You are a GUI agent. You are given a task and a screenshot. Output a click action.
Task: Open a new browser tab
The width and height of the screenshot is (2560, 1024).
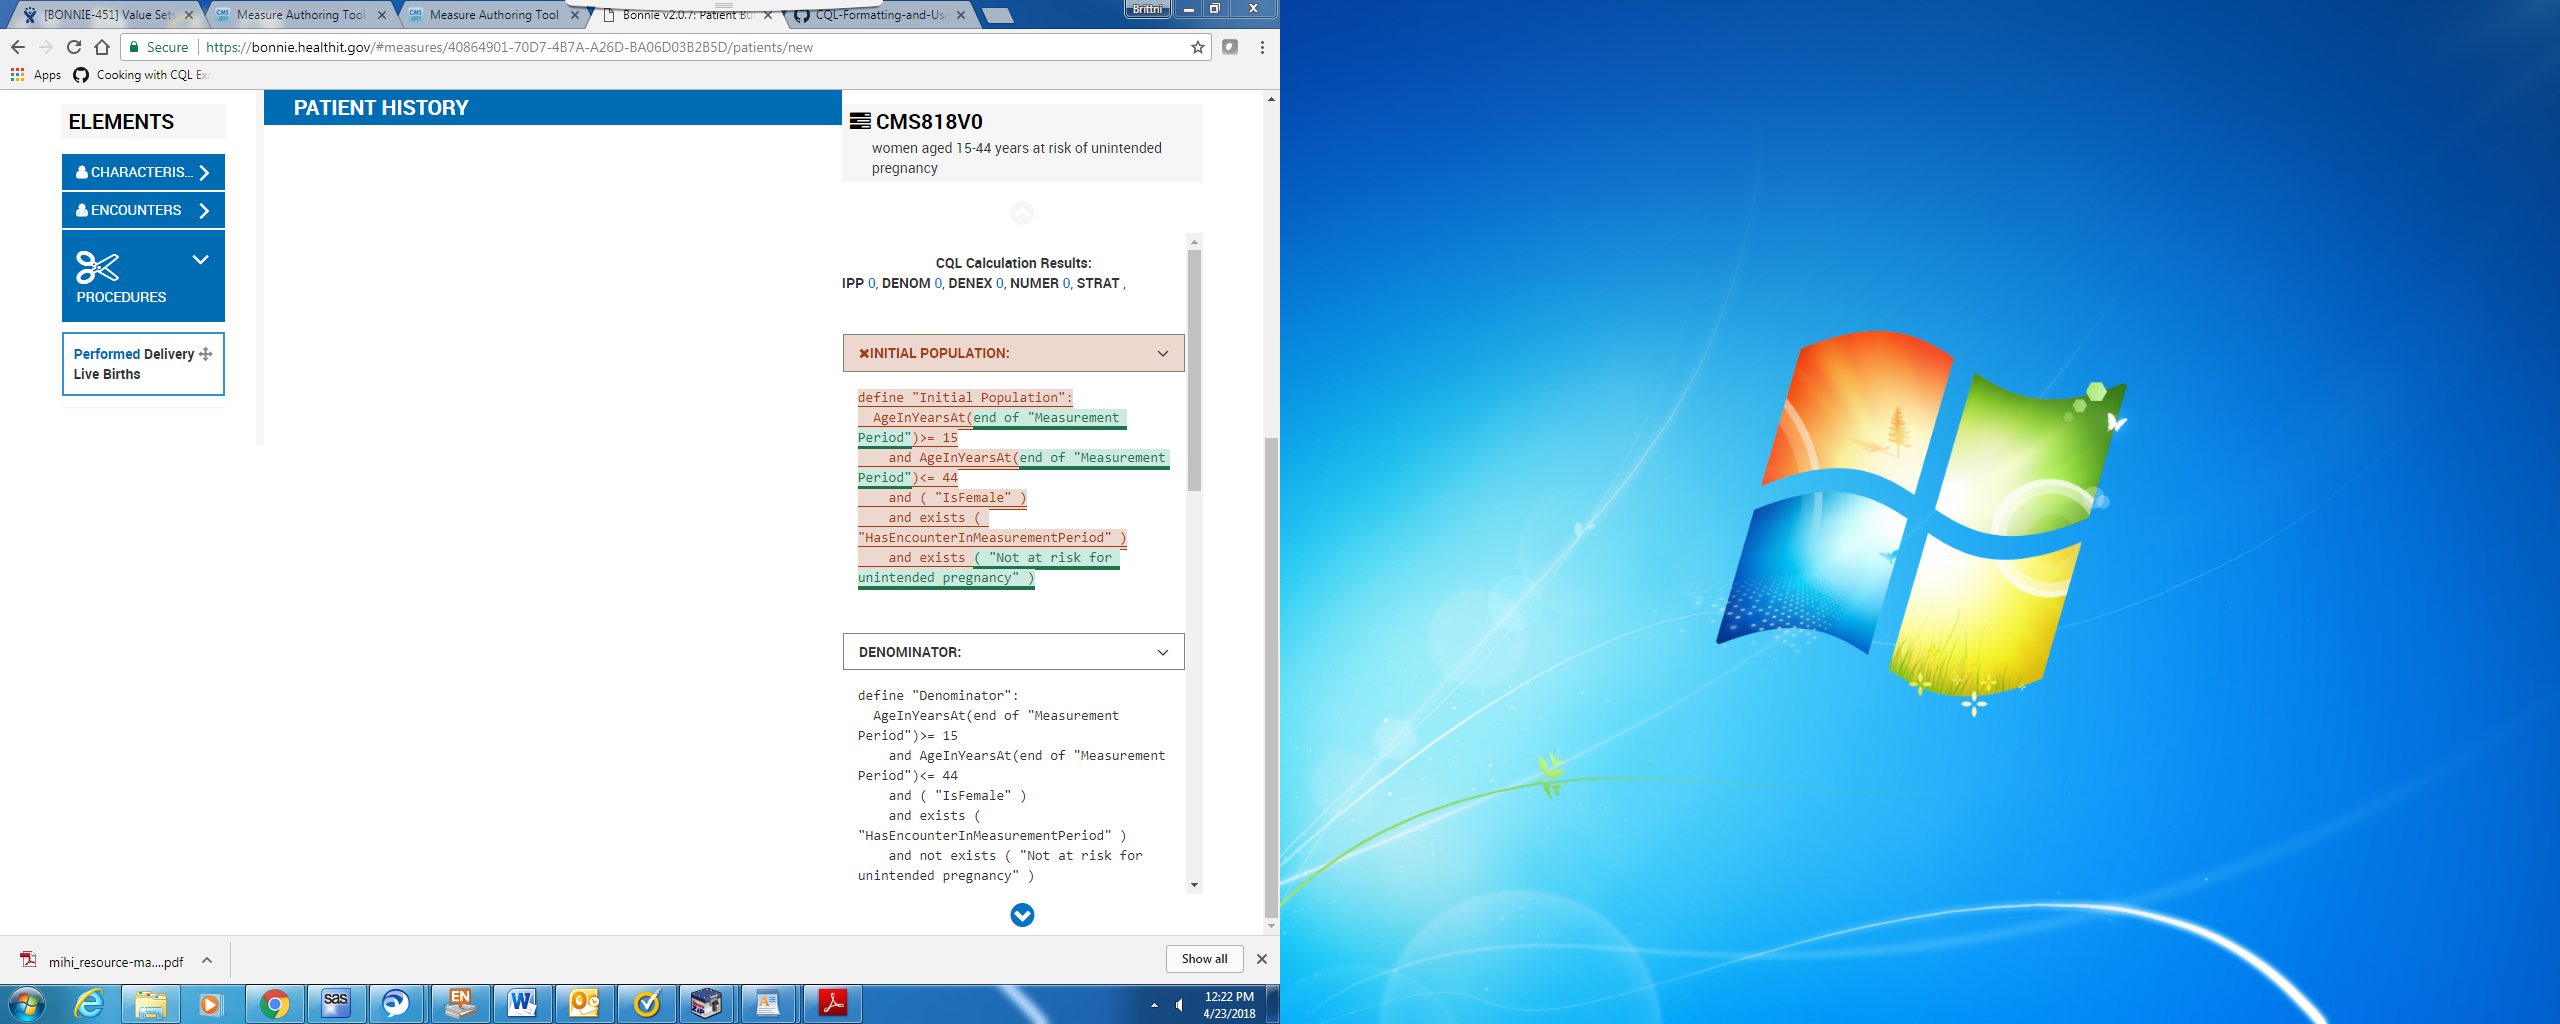pos(998,15)
